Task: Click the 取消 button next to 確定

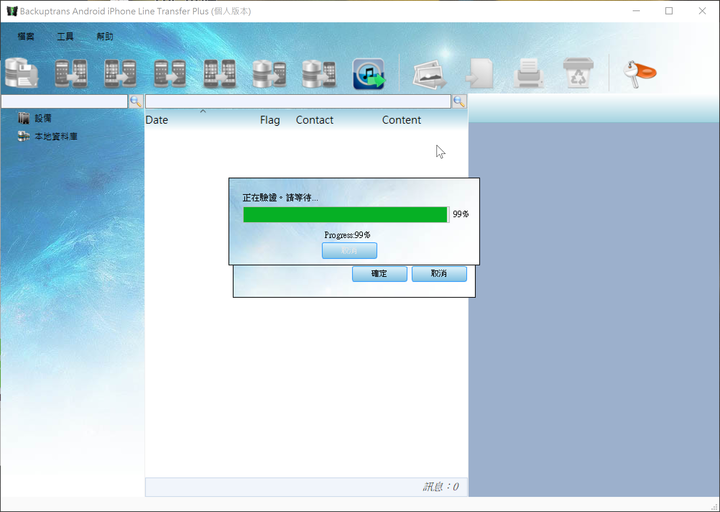Action: point(439,274)
